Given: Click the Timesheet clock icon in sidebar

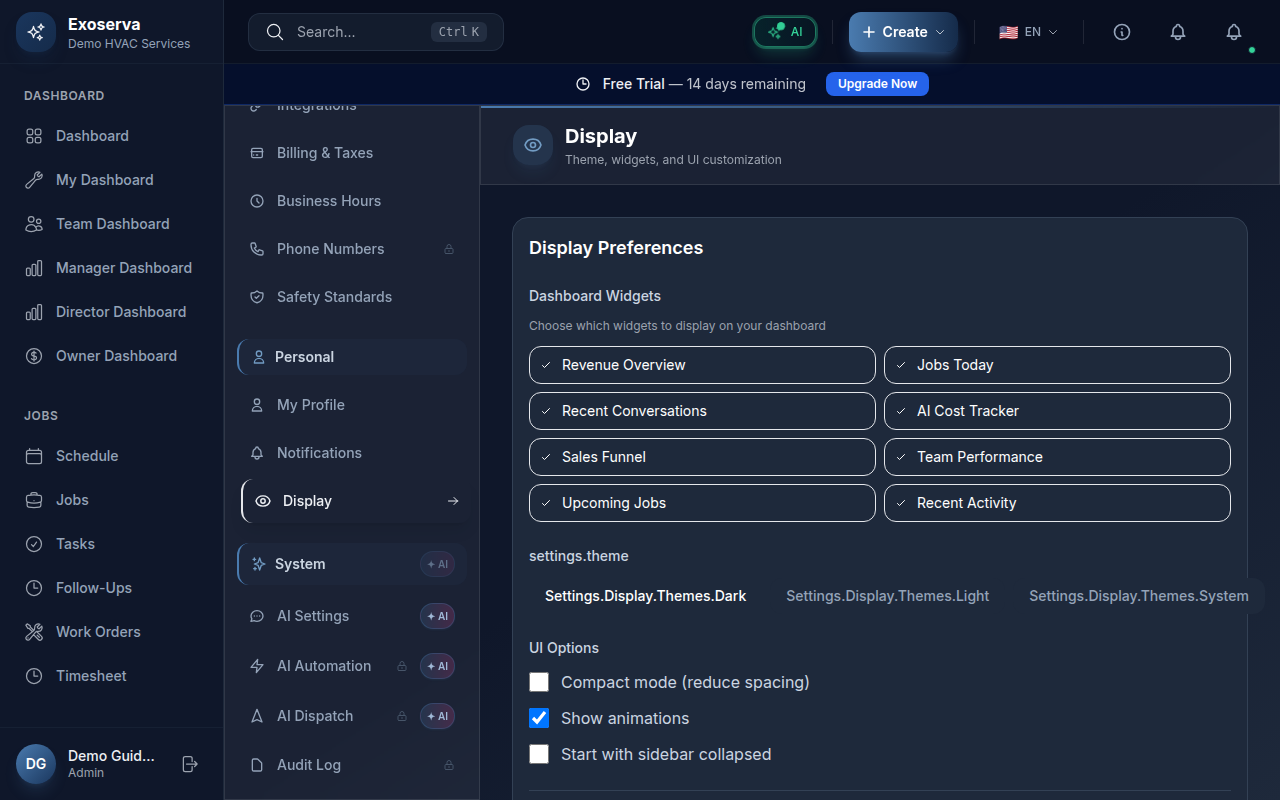Looking at the screenshot, I should 34,676.
